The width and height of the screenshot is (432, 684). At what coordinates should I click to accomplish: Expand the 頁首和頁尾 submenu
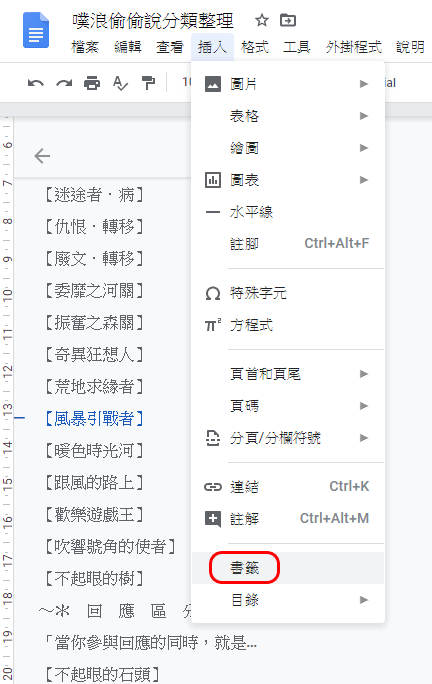288,374
